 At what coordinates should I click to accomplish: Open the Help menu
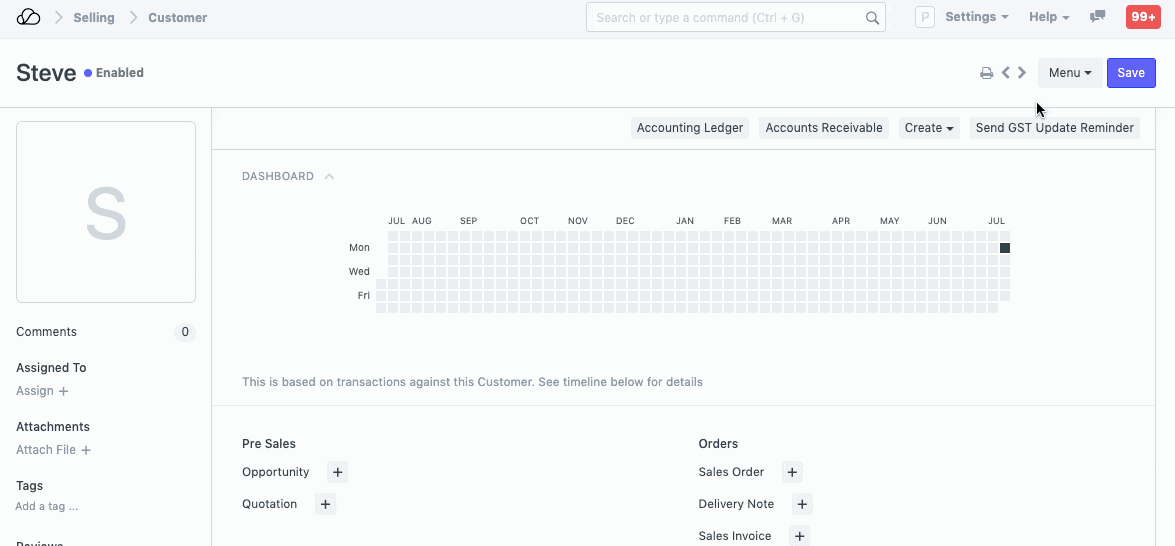click(1049, 17)
